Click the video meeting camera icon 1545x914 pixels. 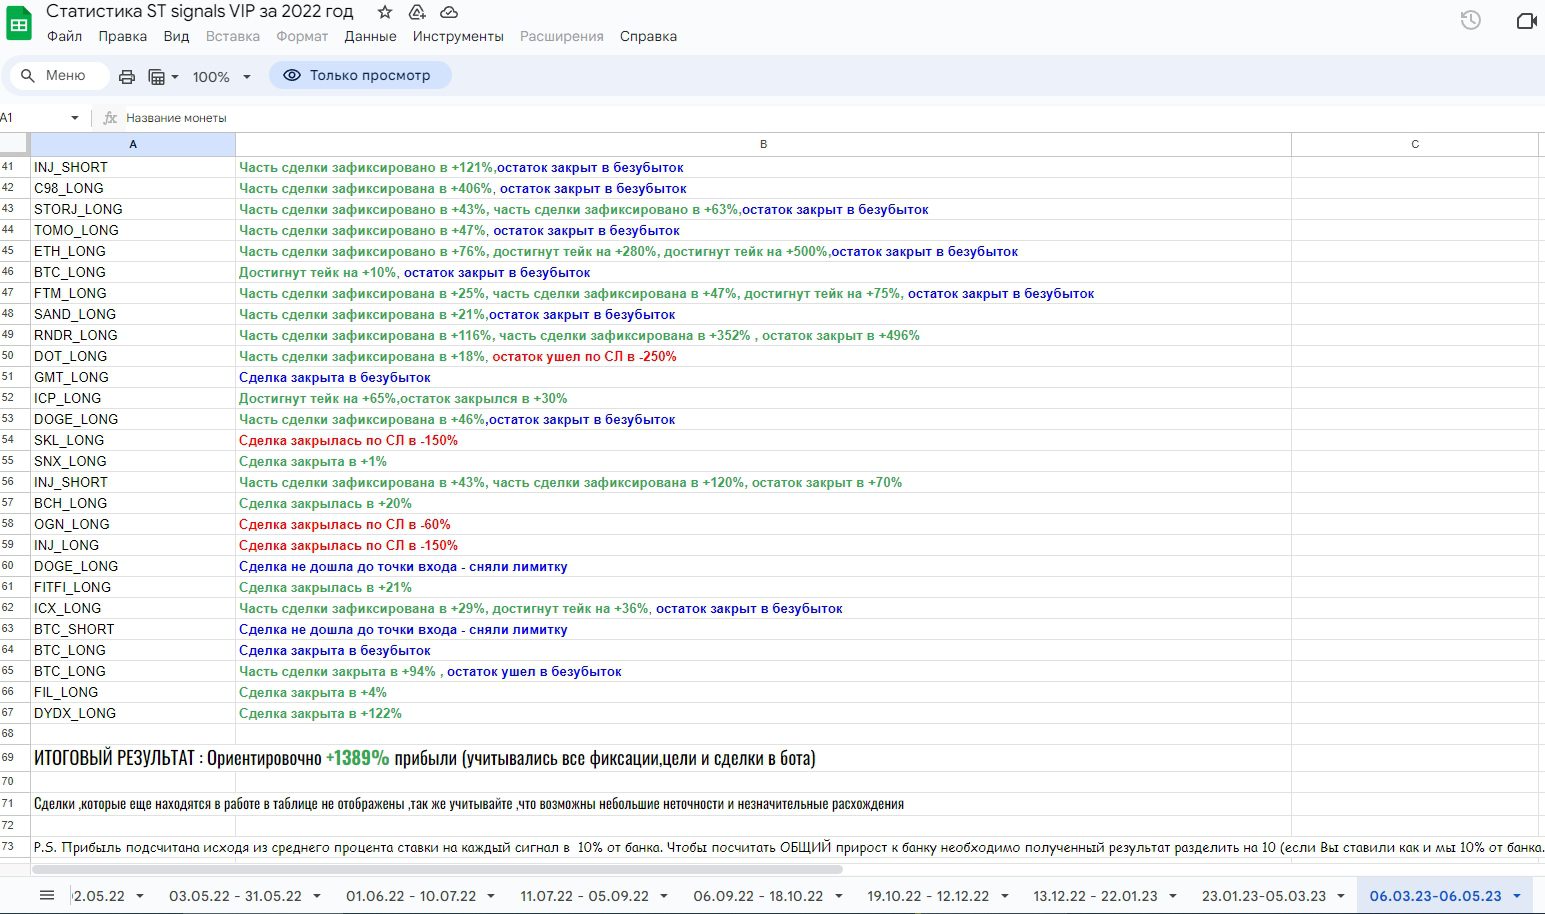[x=1527, y=20]
